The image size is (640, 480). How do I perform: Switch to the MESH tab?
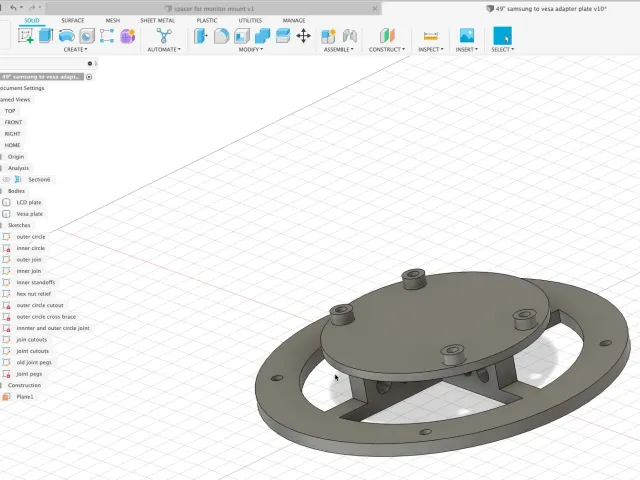pyautogui.click(x=113, y=20)
